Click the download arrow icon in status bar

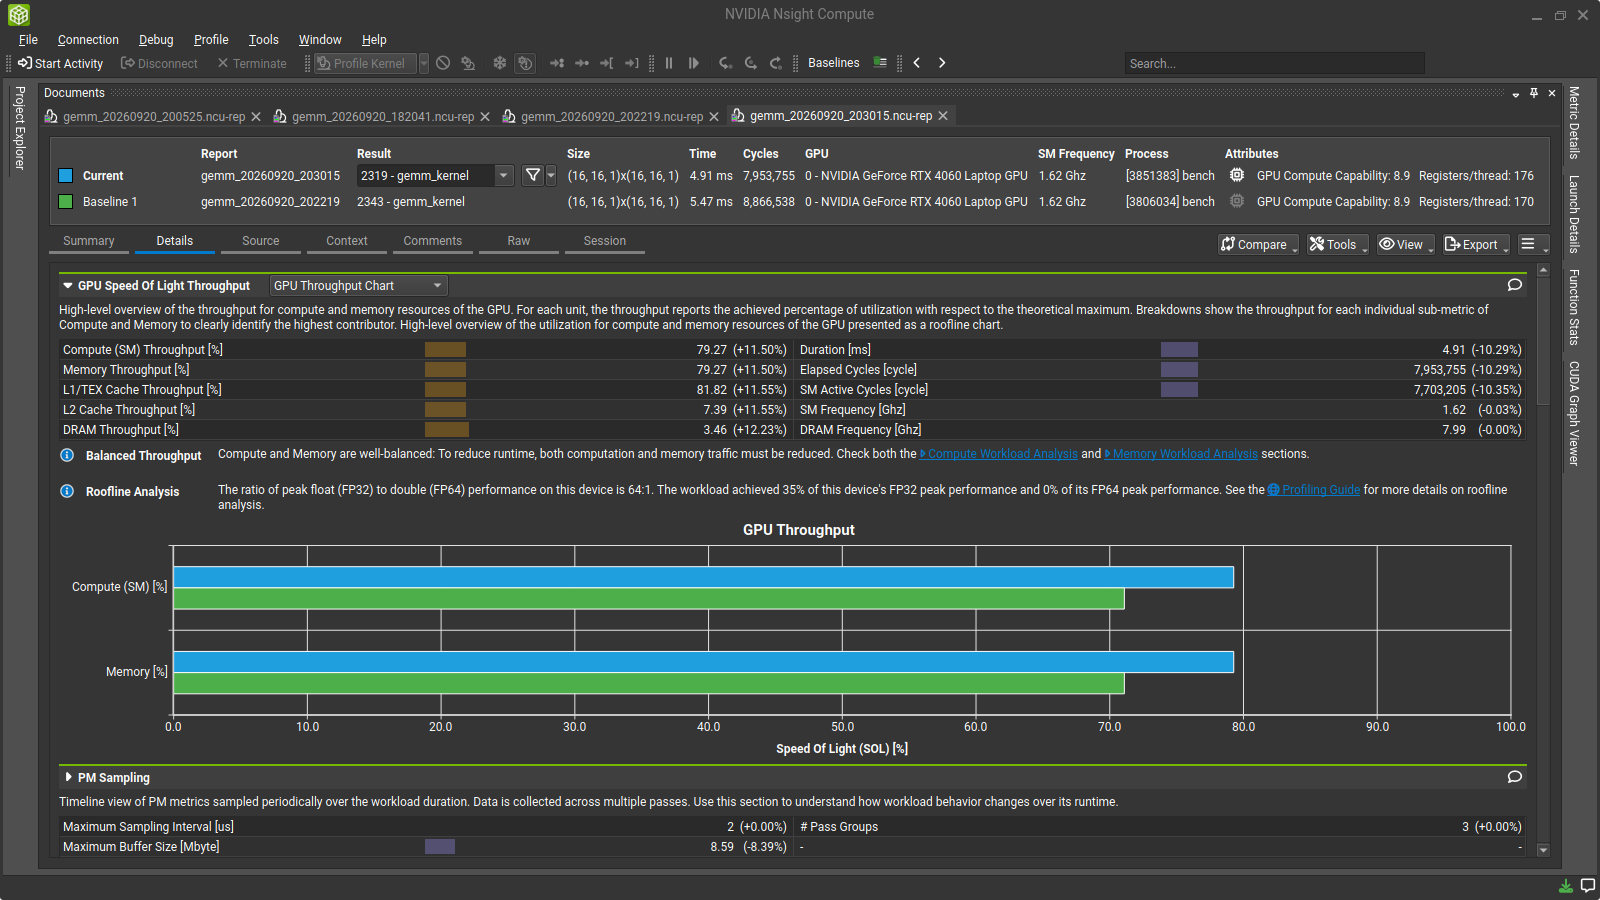[1566, 886]
